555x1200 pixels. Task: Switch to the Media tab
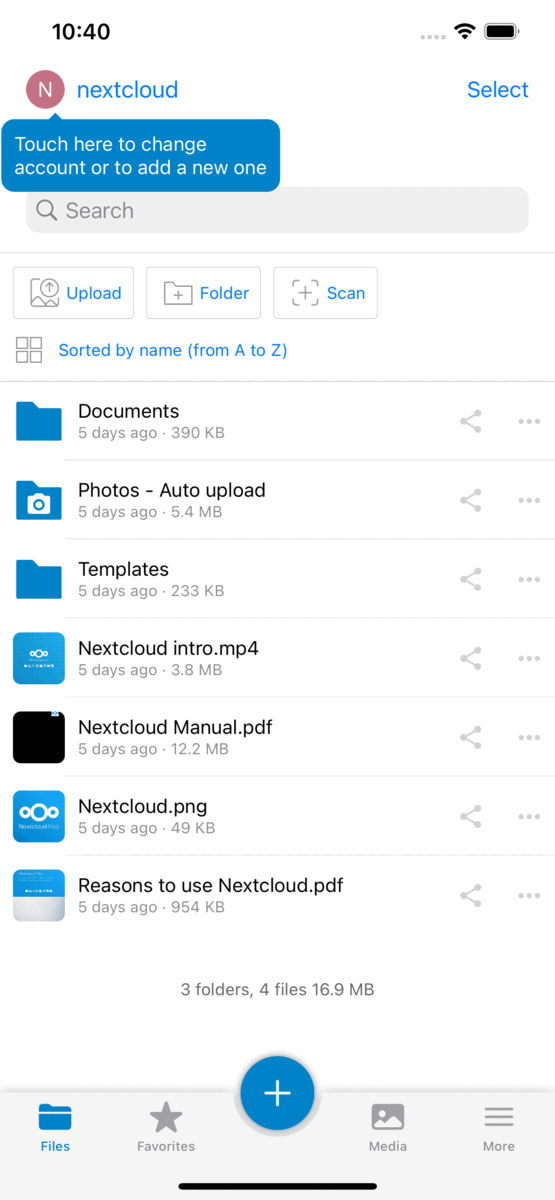pos(388,1127)
